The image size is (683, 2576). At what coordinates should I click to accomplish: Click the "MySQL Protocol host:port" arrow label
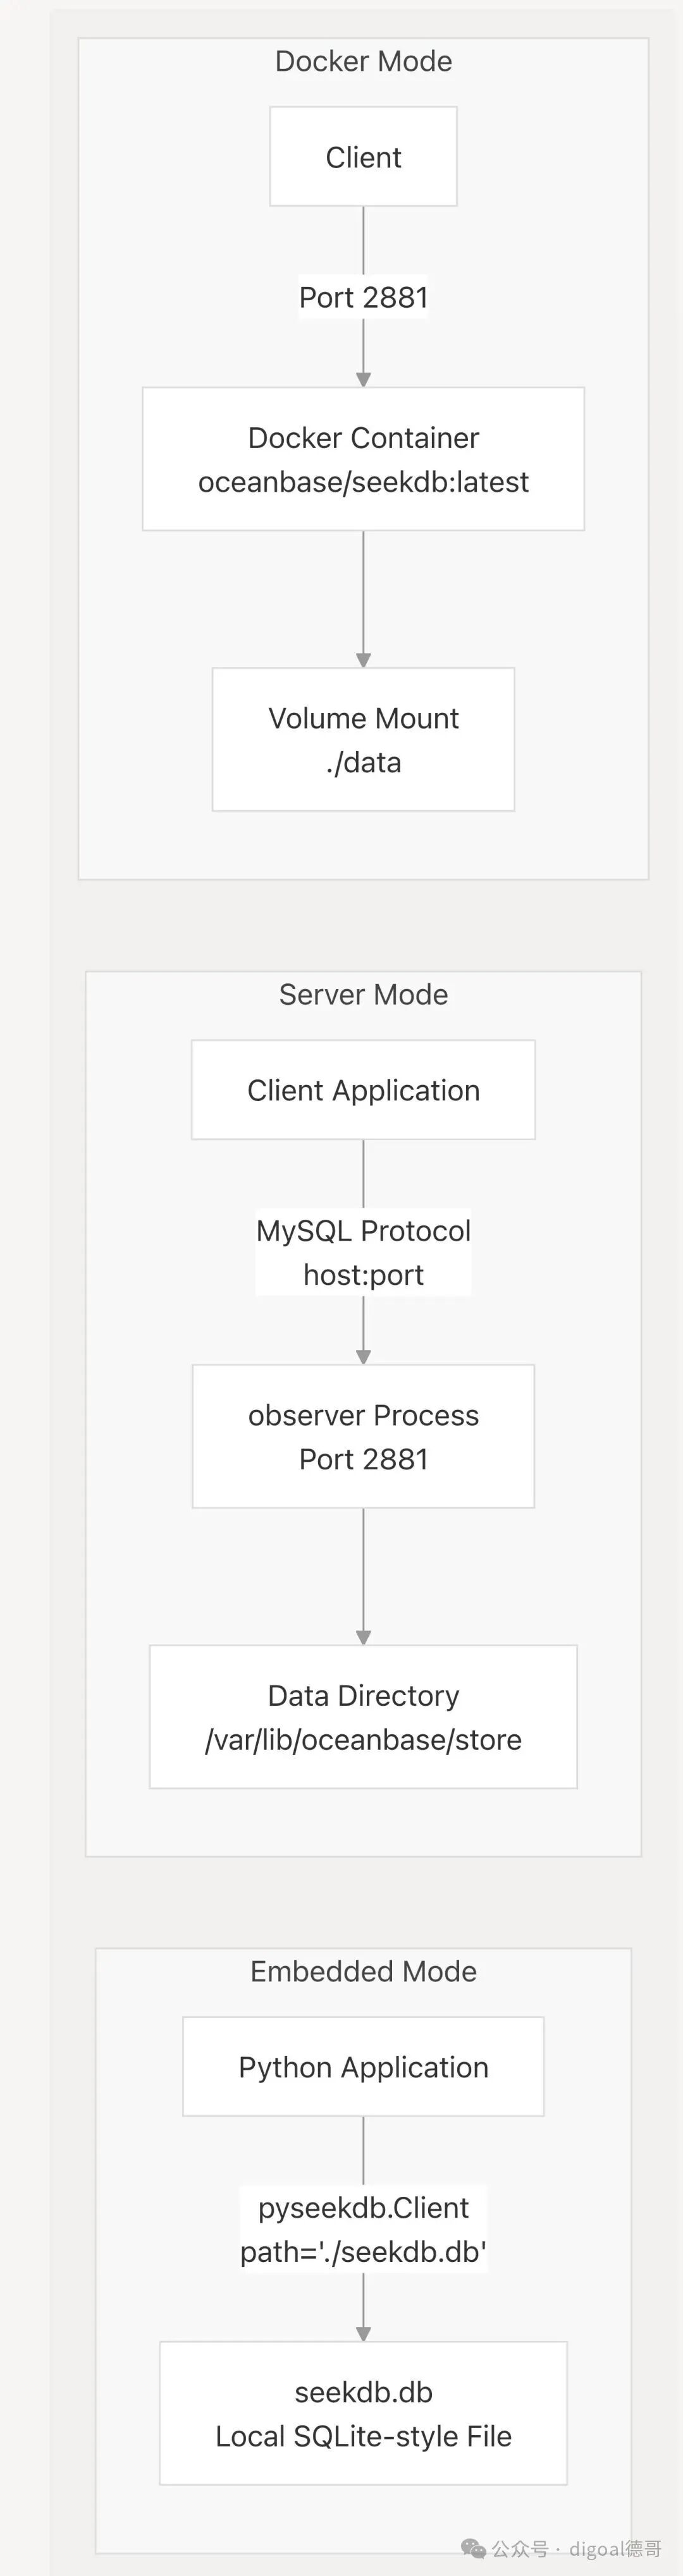coord(363,1253)
